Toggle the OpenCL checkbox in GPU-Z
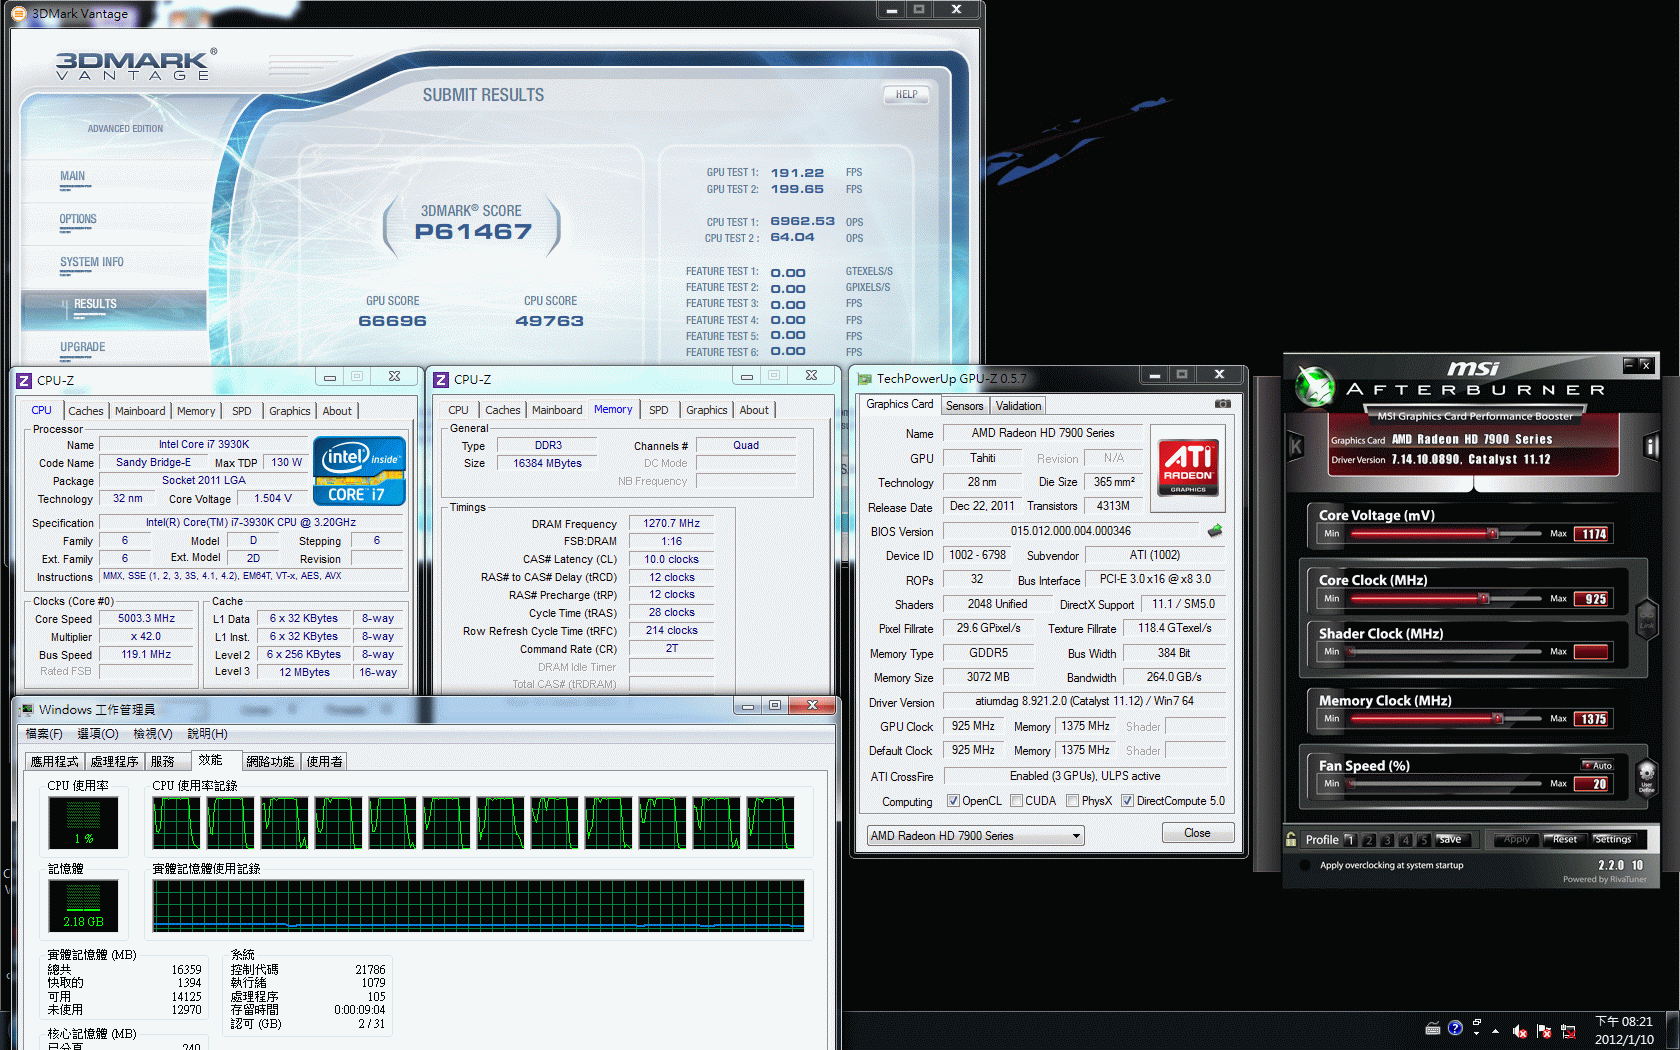 click(953, 801)
